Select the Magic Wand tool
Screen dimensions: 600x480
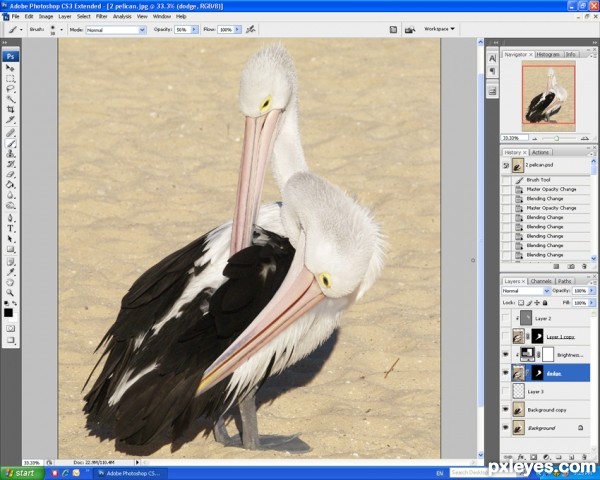click(x=10, y=100)
